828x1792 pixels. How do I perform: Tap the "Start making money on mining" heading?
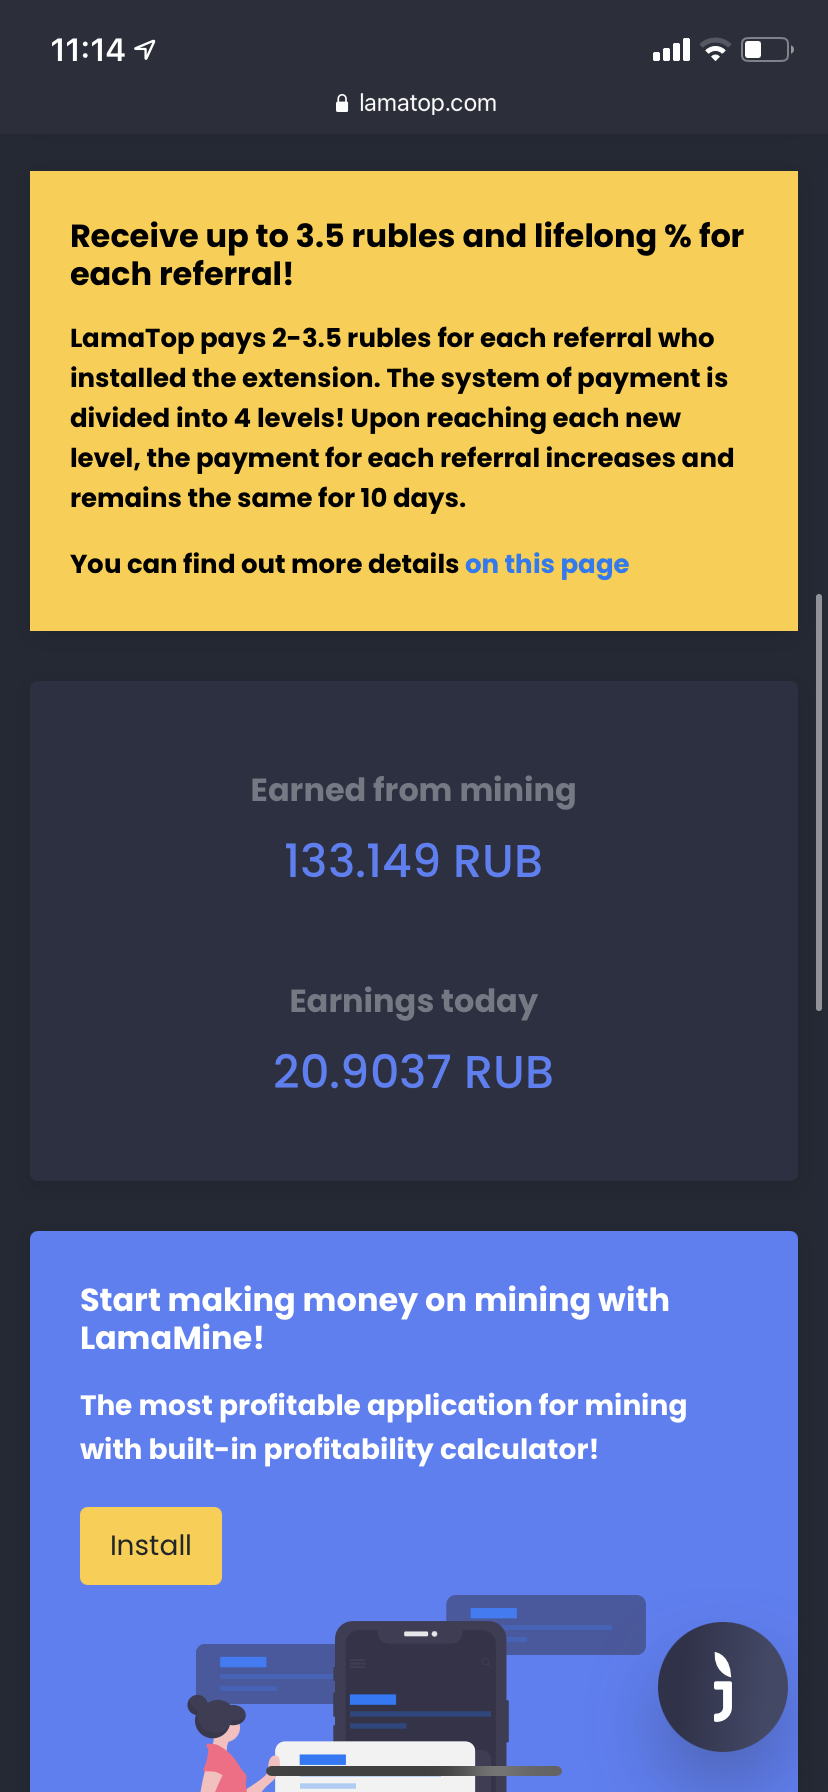(x=375, y=1318)
